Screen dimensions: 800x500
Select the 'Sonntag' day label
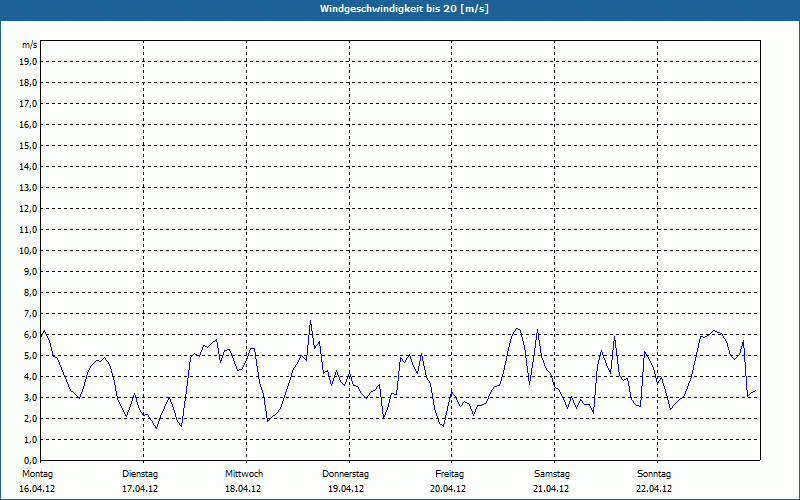click(x=654, y=474)
